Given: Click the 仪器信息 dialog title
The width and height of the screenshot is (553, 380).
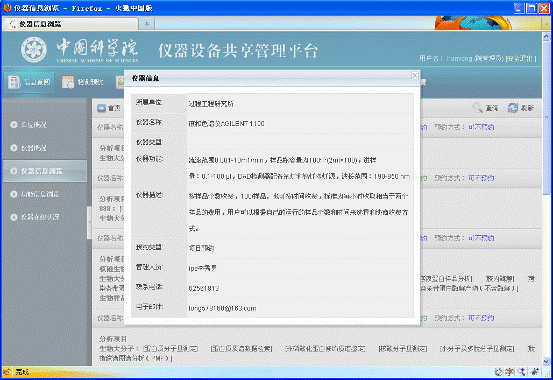Looking at the screenshot, I should tap(145, 78).
